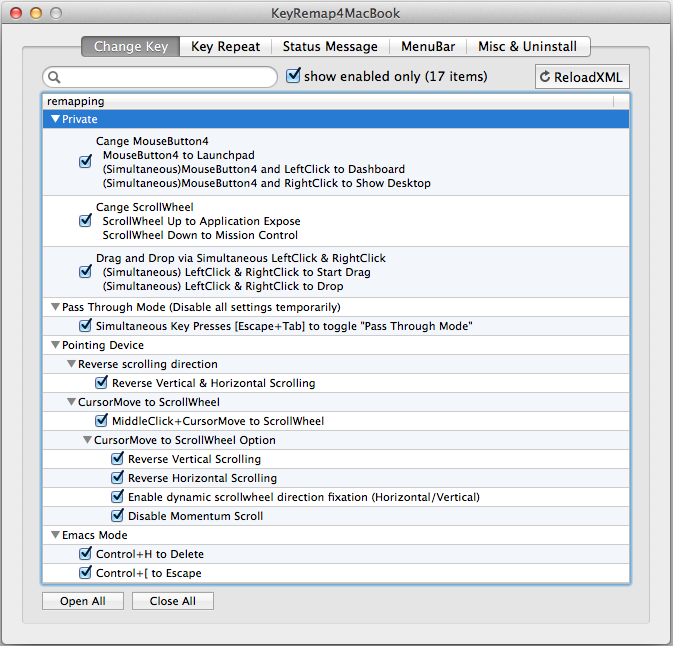Image resolution: width=673 pixels, height=646 pixels.
Task: Uncheck Control+H to Delete
Action: click(x=85, y=553)
